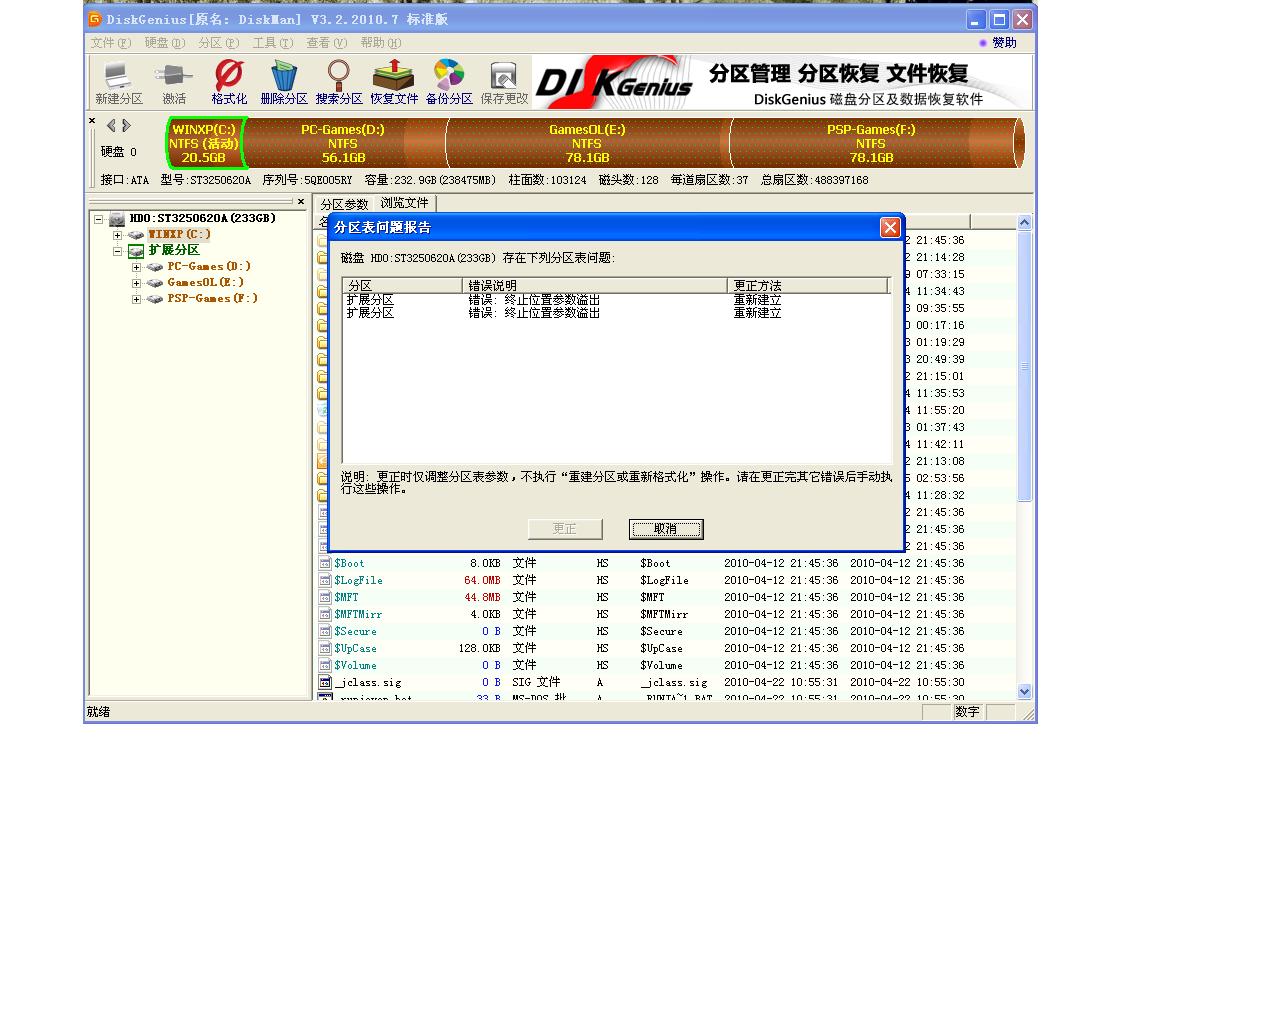Select WINXP(C:) in the tree
The image size is (1280, 1024).
point(180,234)
